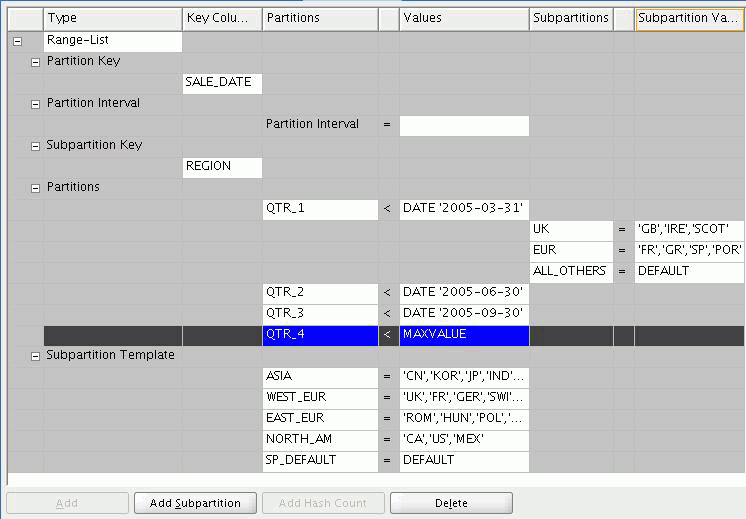This screenshot has width=746, height=519.
Task: Click the MAXVALUE cell for QTR_4
Action: coord(463,334)
